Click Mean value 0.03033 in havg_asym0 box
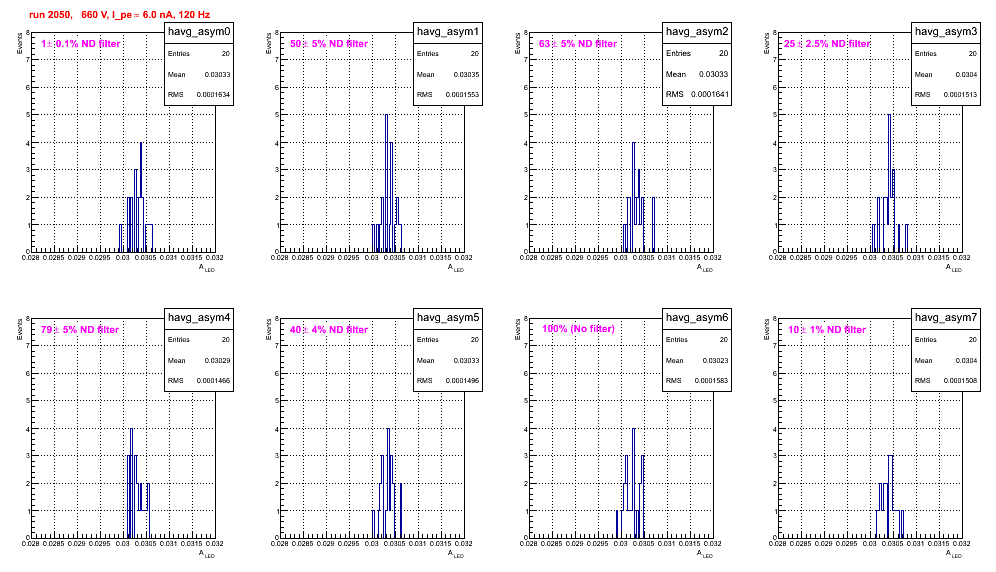 217,74
